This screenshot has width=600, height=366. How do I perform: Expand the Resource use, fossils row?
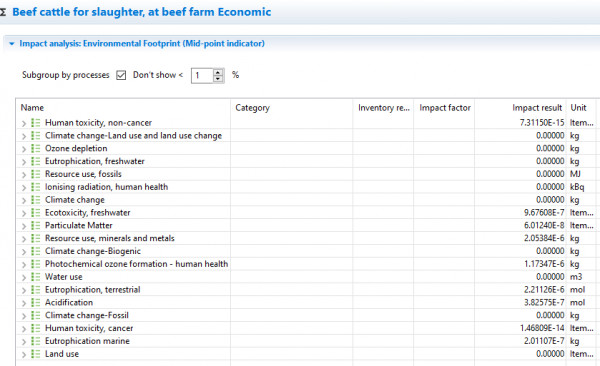coord(24,174)
